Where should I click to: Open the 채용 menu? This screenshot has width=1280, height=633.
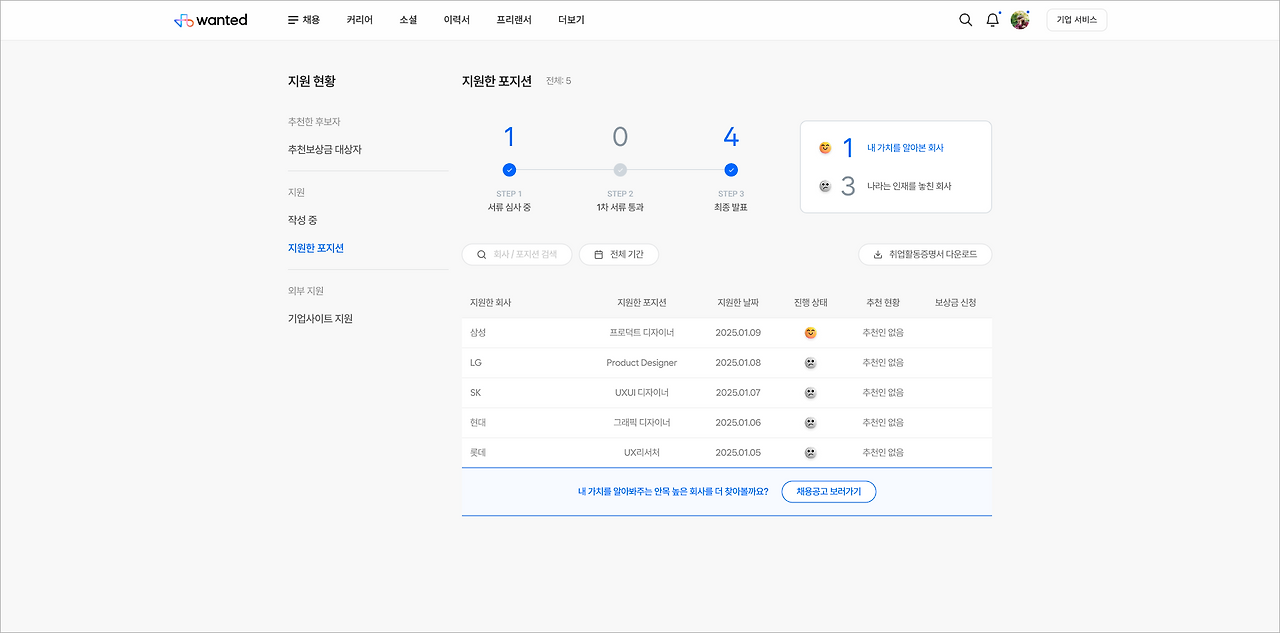coord(311,20)
